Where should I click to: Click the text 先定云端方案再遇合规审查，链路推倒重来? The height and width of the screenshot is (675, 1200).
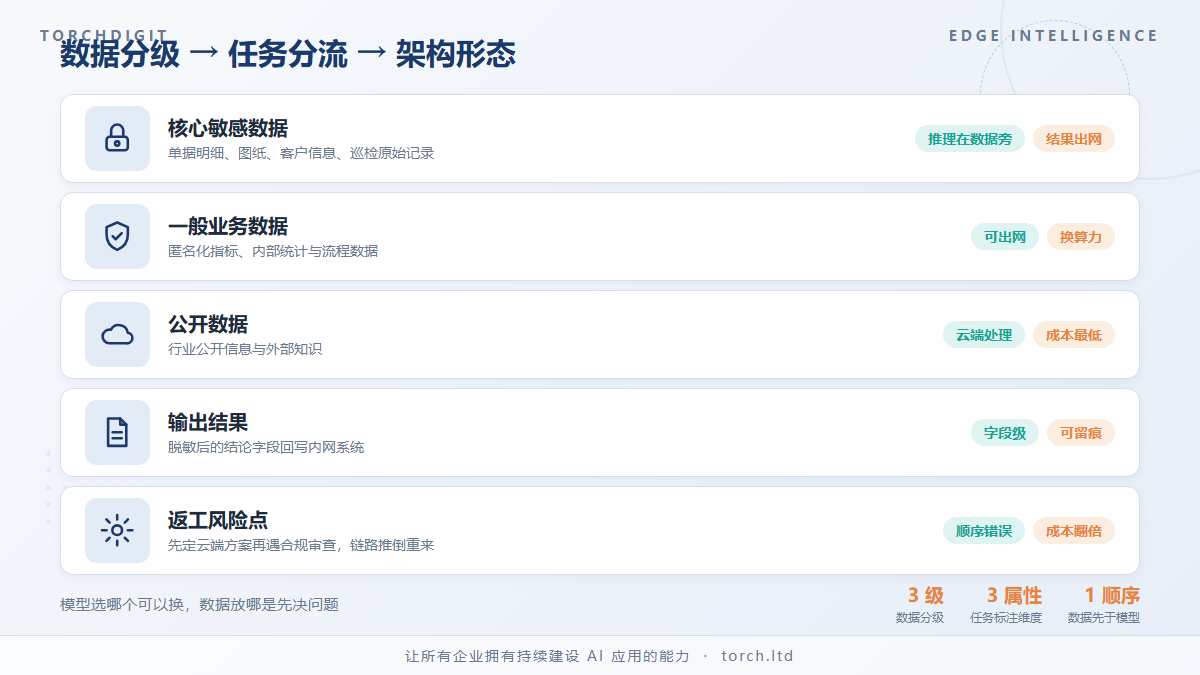[x=301, y=545]
